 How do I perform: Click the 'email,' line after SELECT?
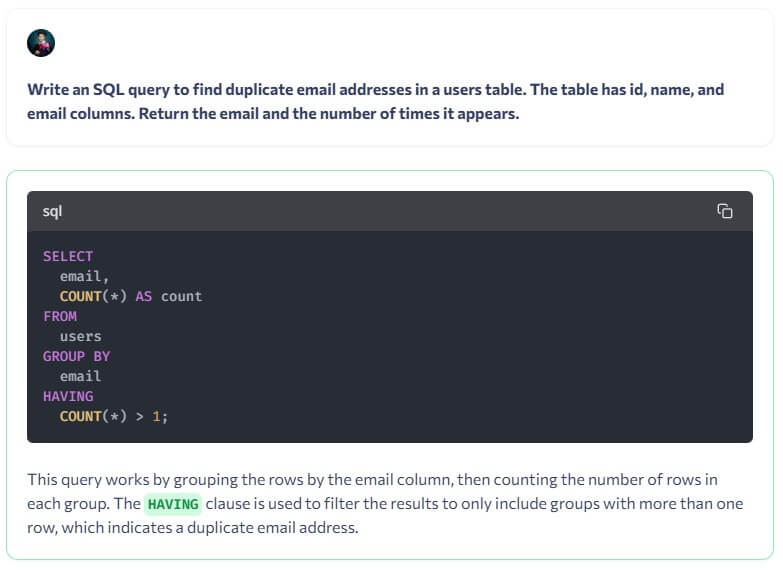coord(84,276)
